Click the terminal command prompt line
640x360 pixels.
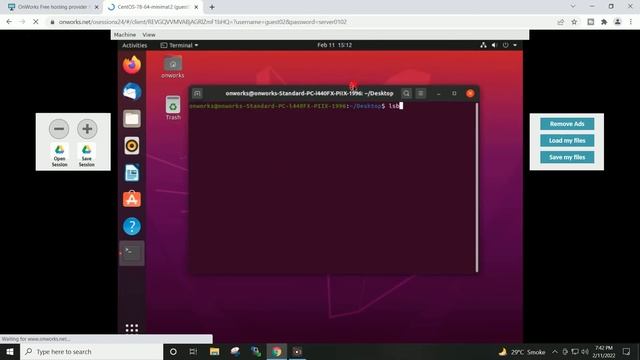click(296, 106)
